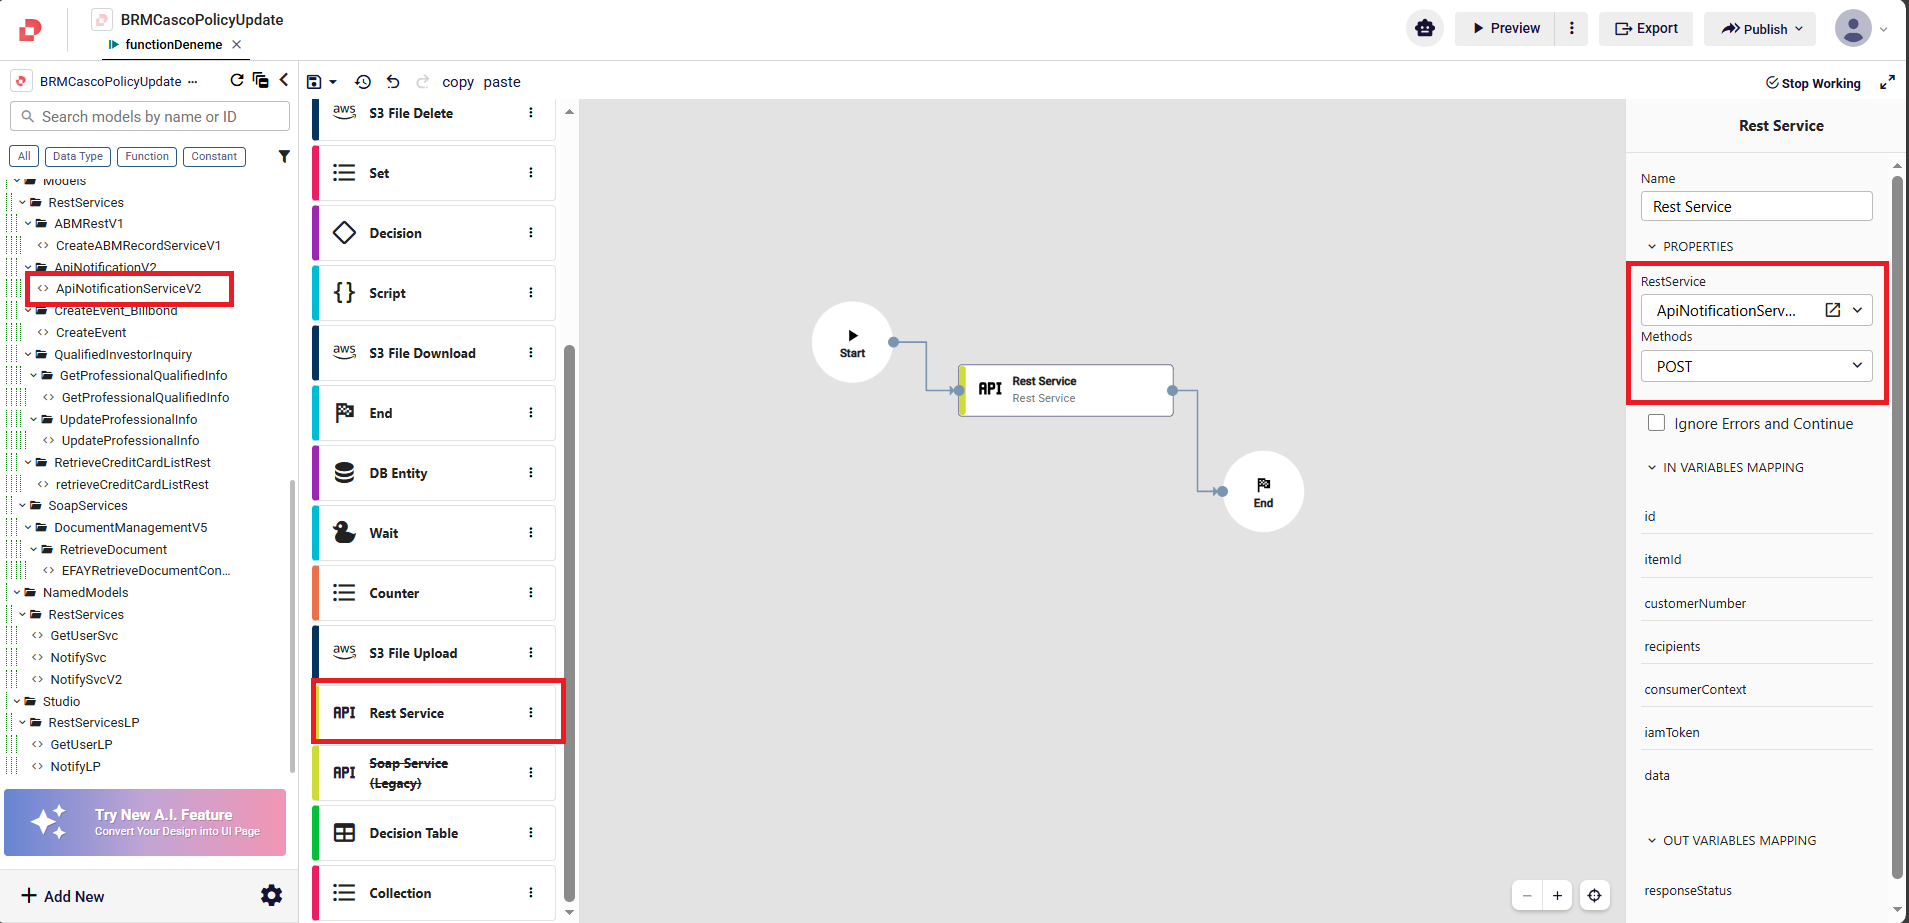Select the Constant filter

click(214, 156)
